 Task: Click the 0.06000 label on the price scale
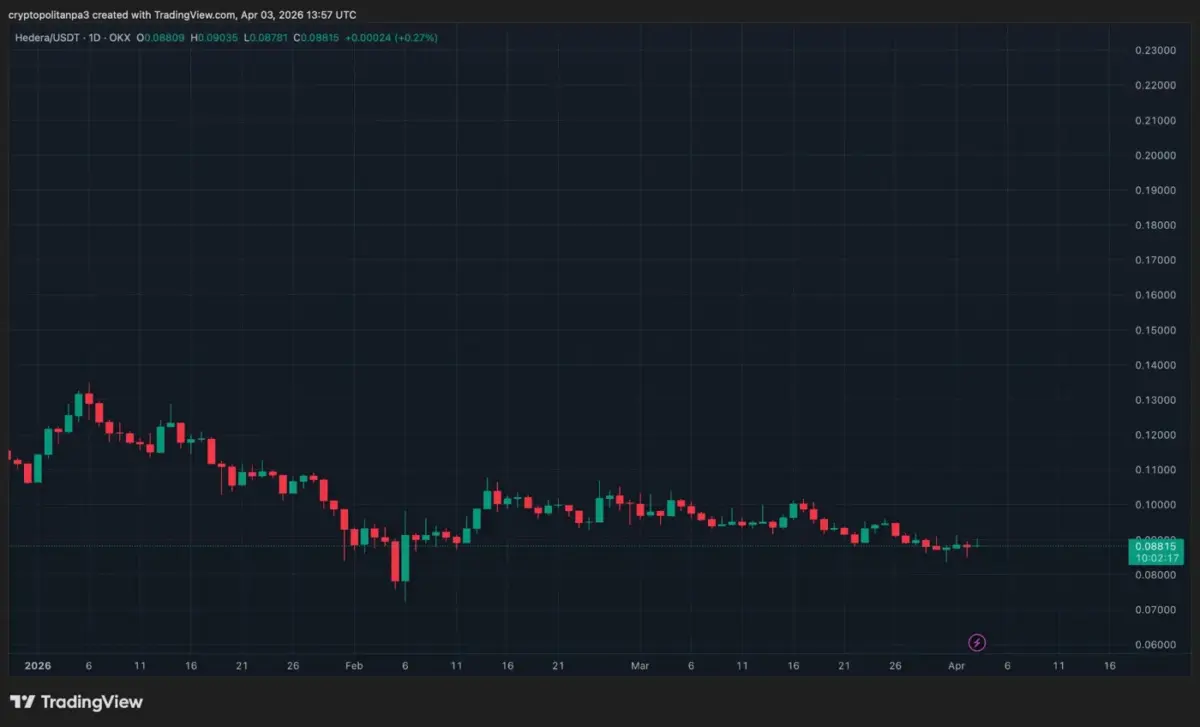click(1156, 644)
